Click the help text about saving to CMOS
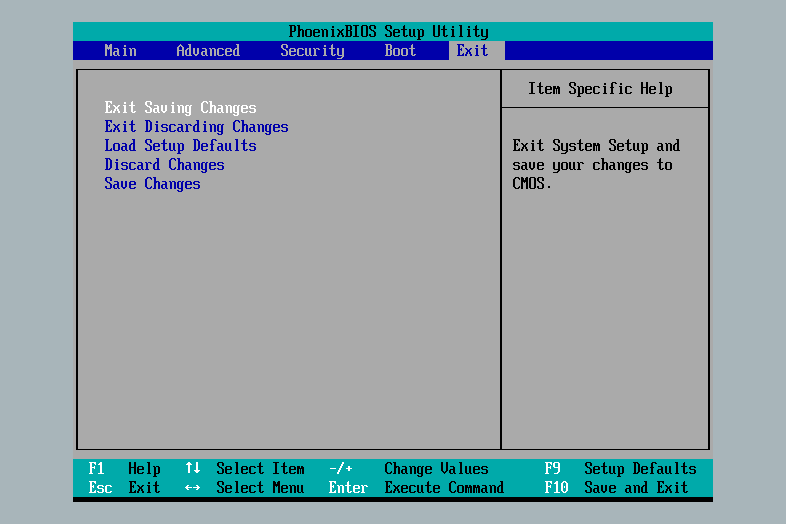This screenshot has width=786, height=524. [596, 165]
